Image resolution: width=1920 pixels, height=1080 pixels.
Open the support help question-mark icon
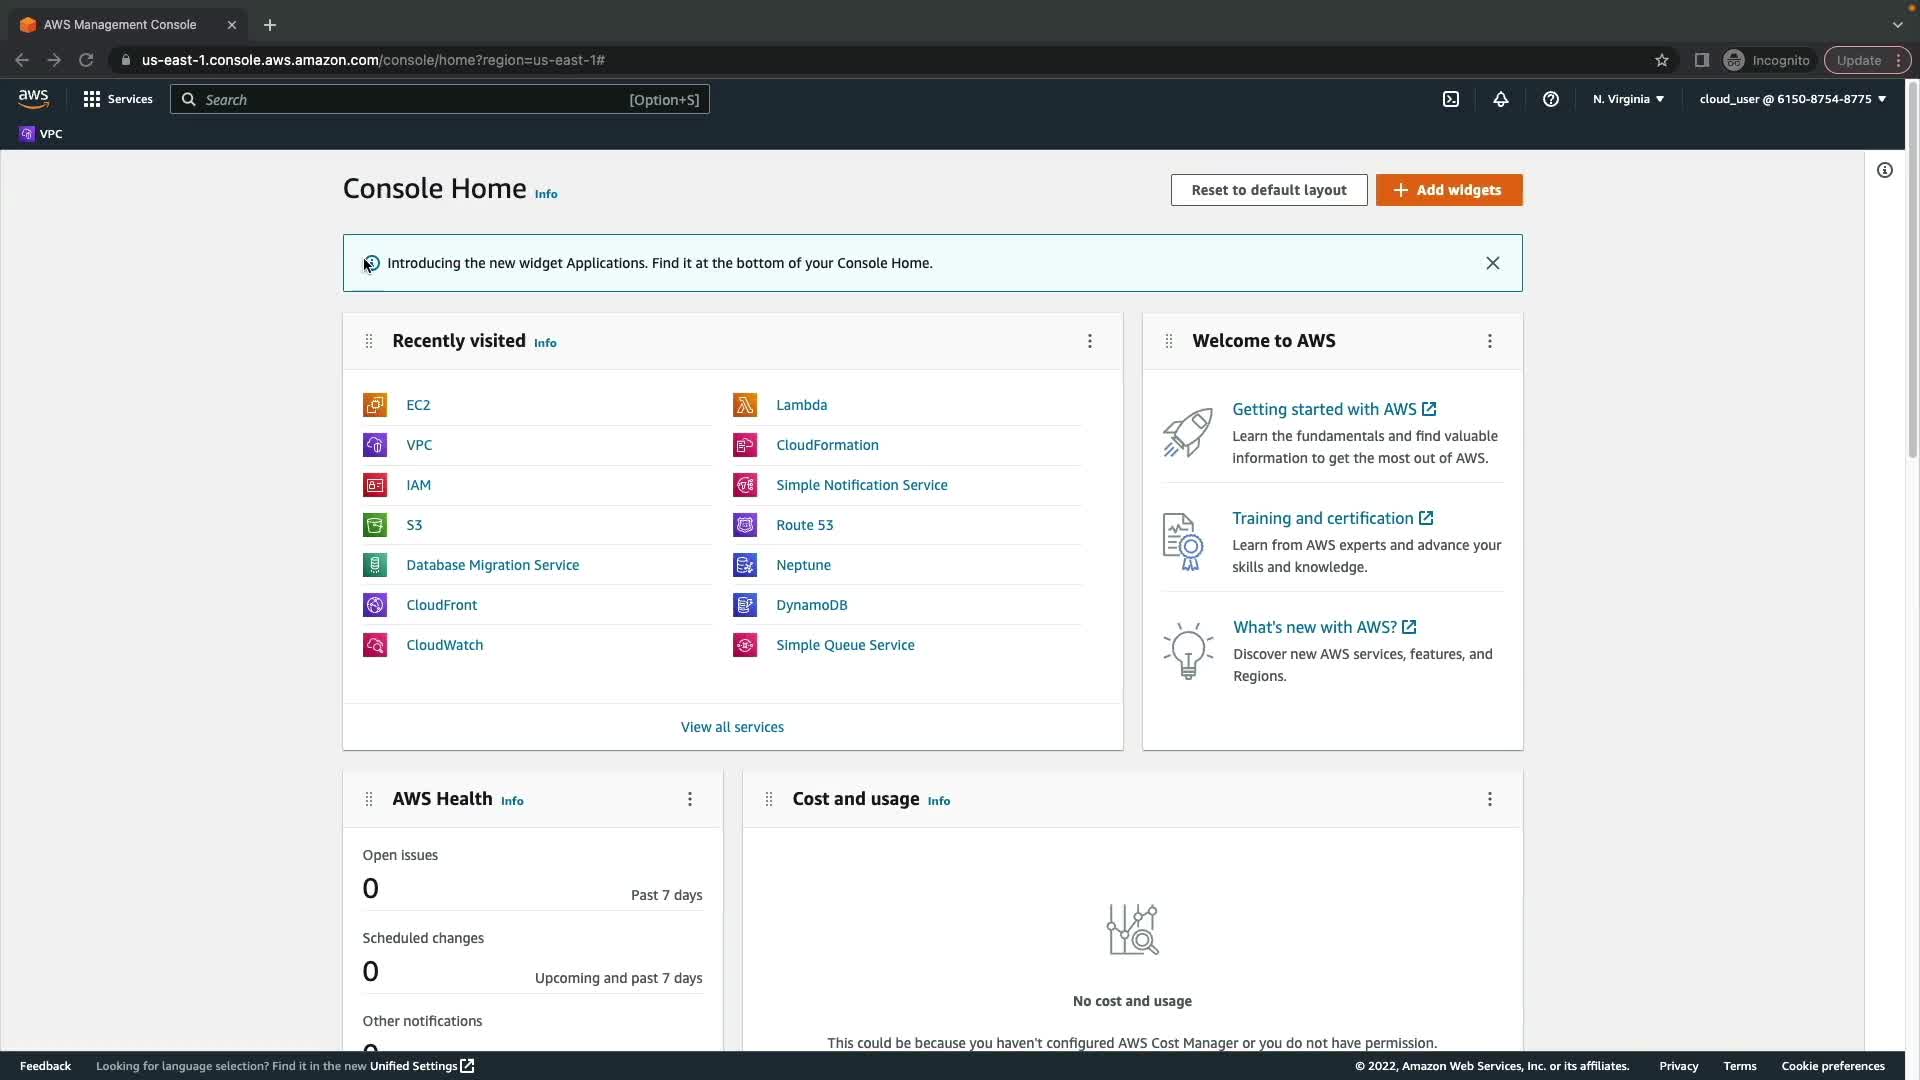pyautogui.click(x=1551, y=99)
